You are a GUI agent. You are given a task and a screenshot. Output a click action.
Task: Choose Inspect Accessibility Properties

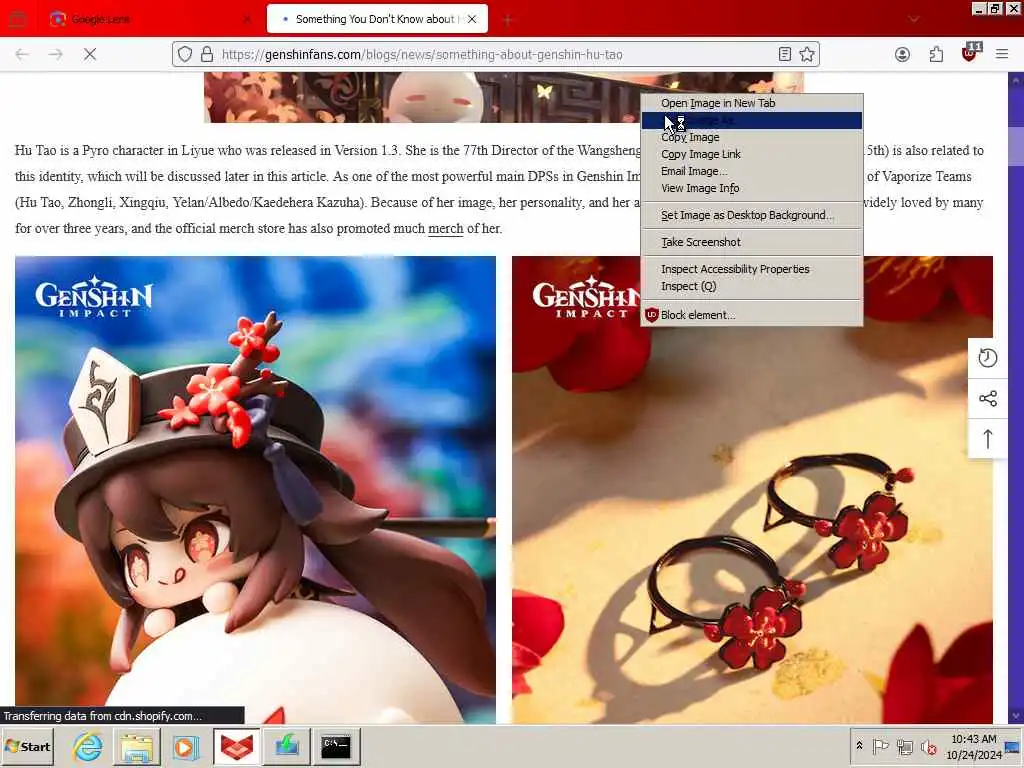coord(752,269)
